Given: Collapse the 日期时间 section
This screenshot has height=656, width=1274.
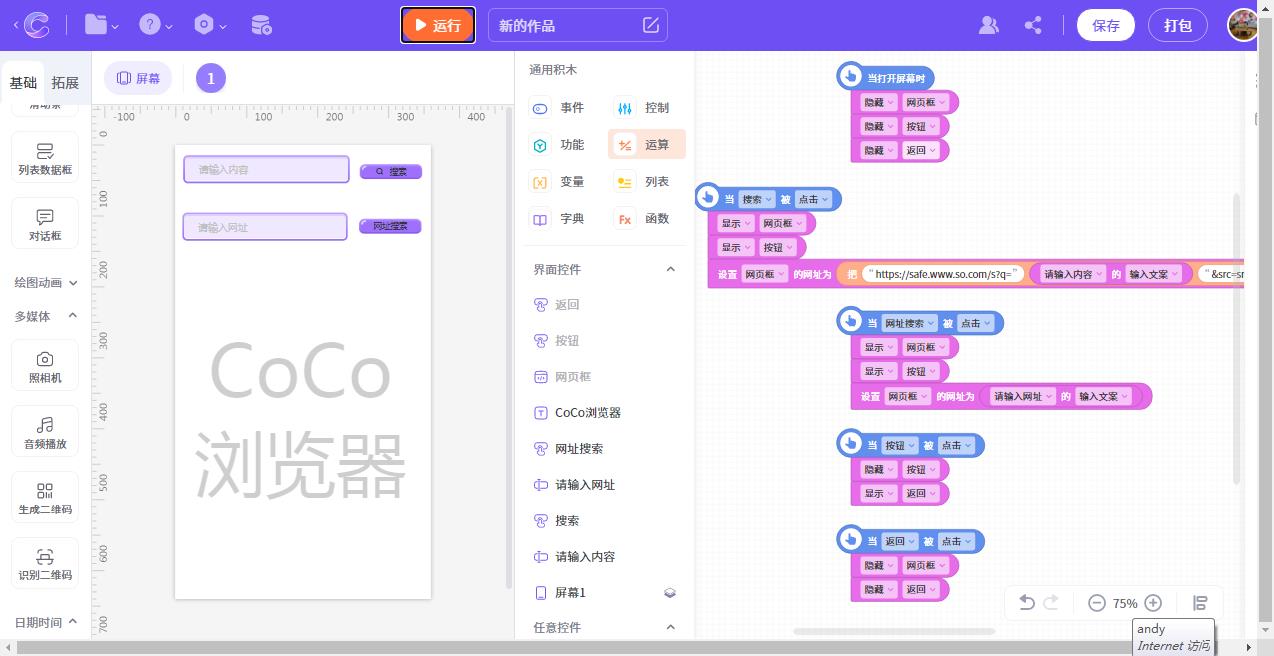Looking at the screenshot, I should tap(45, 622).
